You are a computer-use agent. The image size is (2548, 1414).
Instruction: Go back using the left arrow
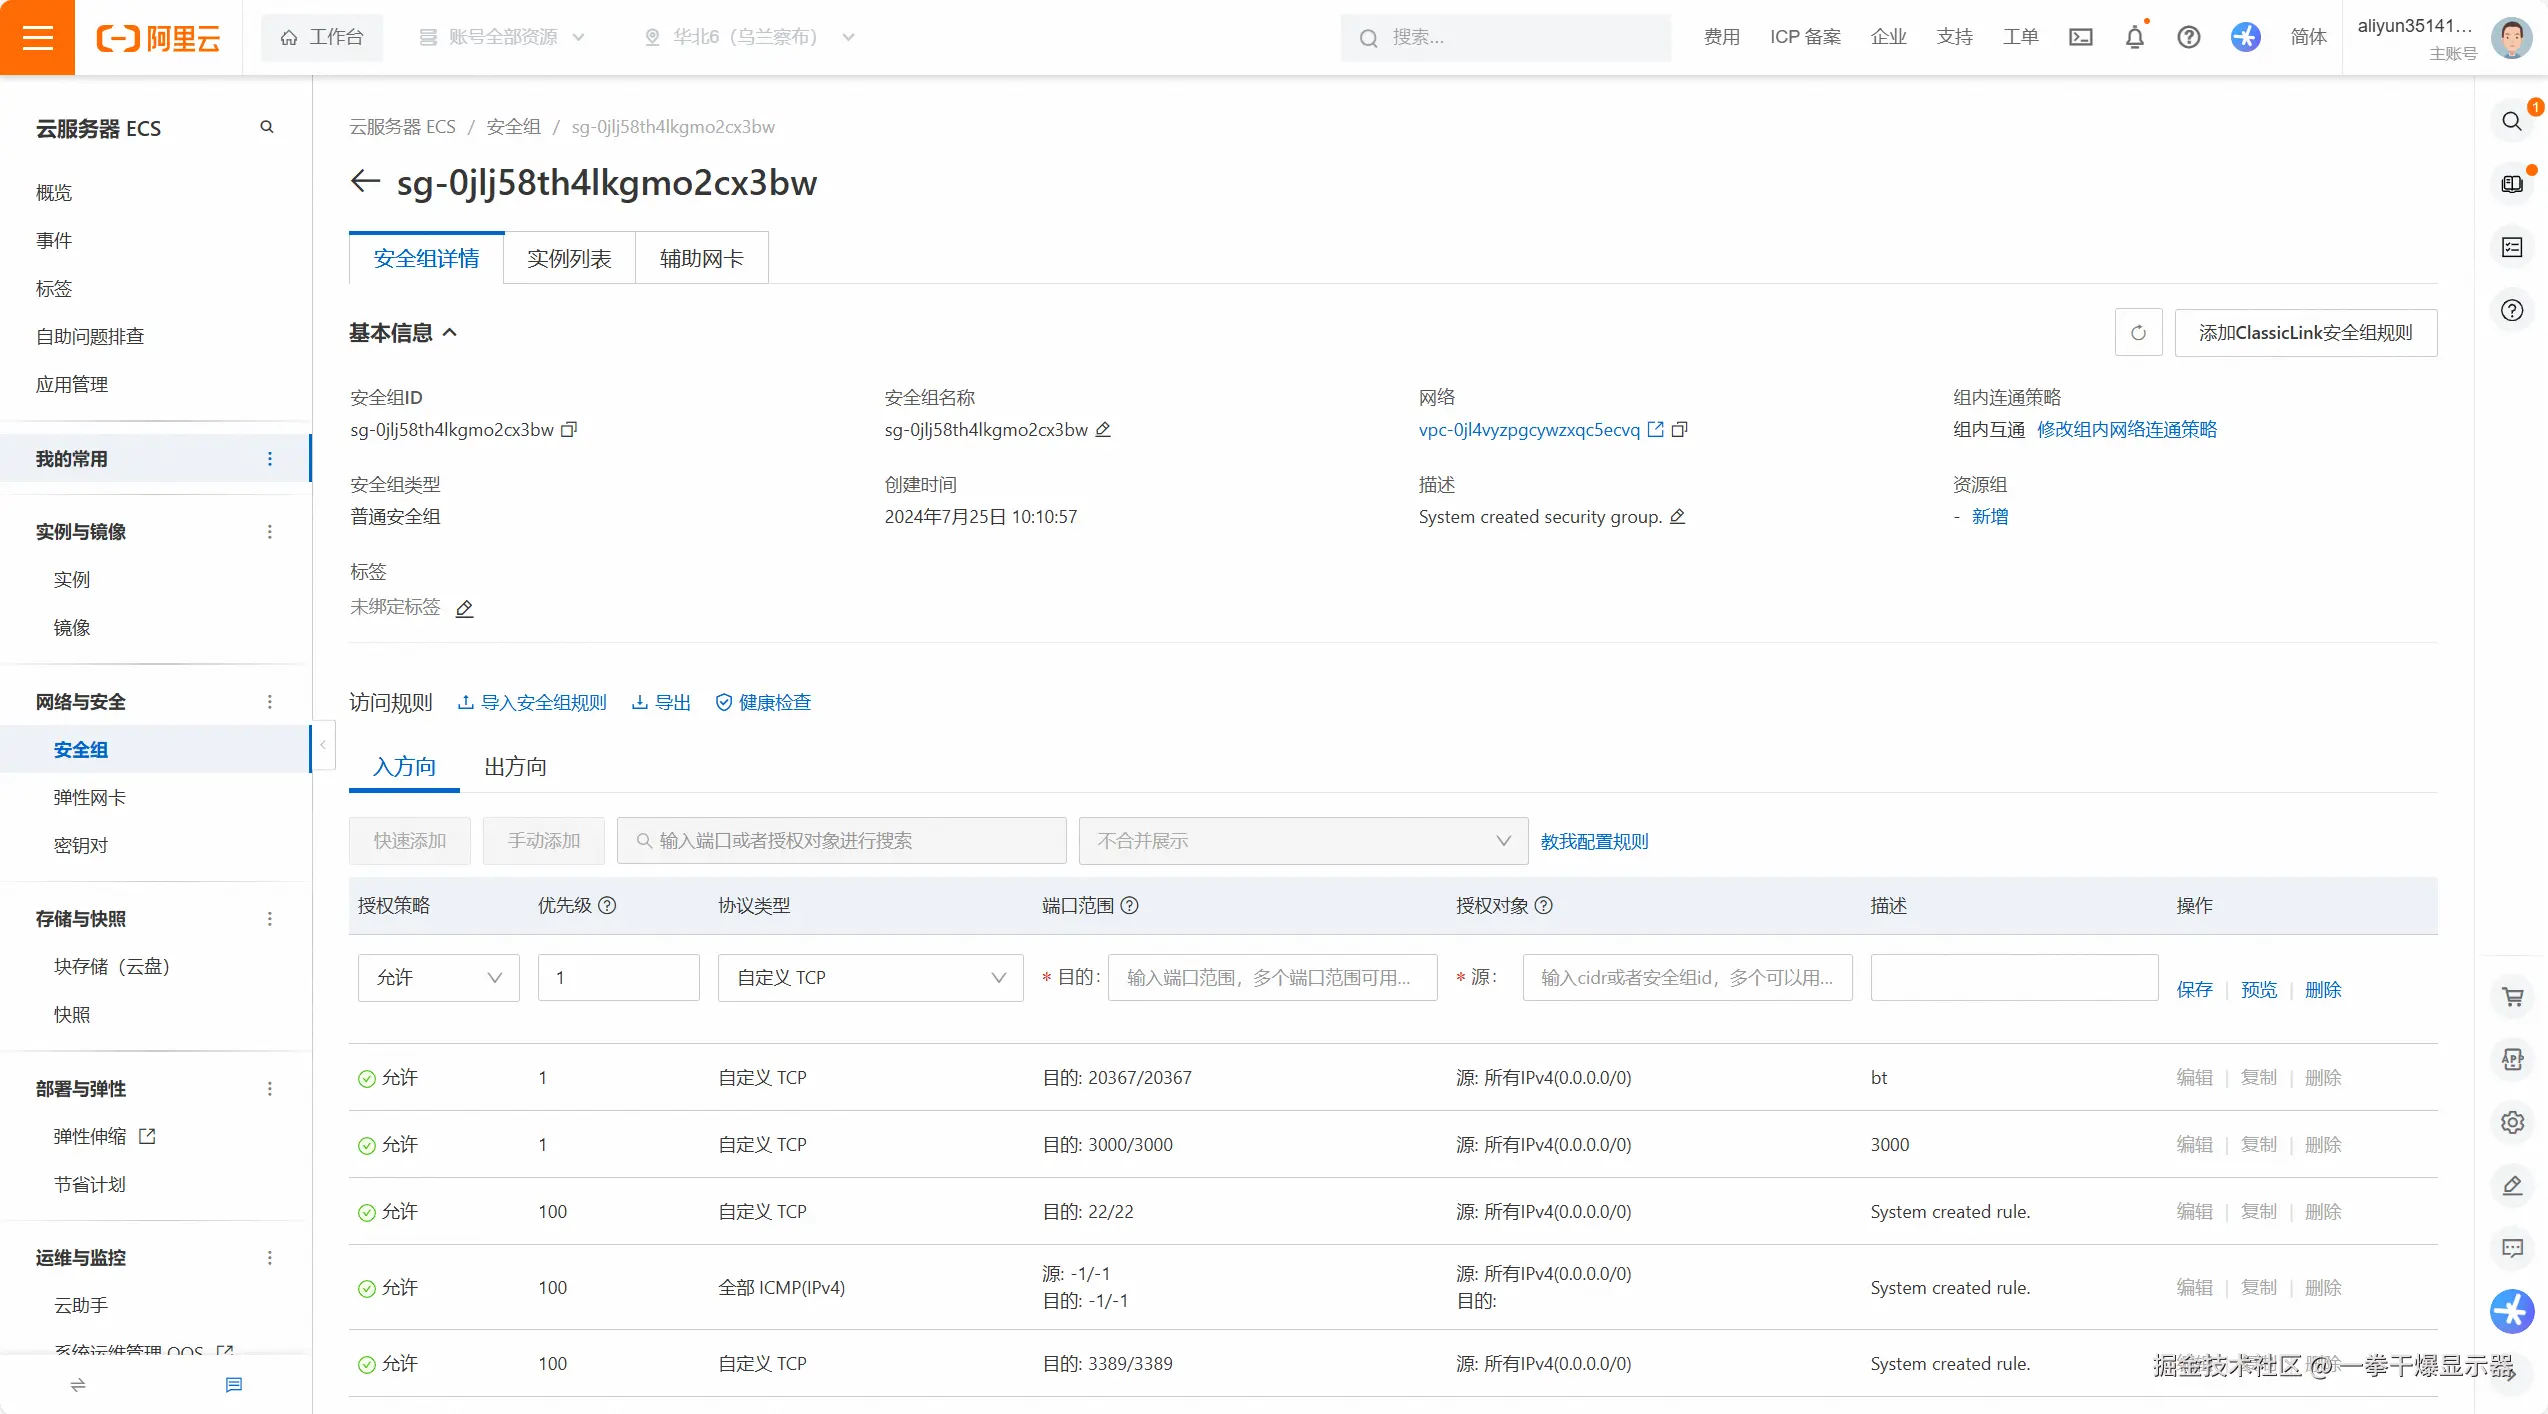[x=365, y=182]
